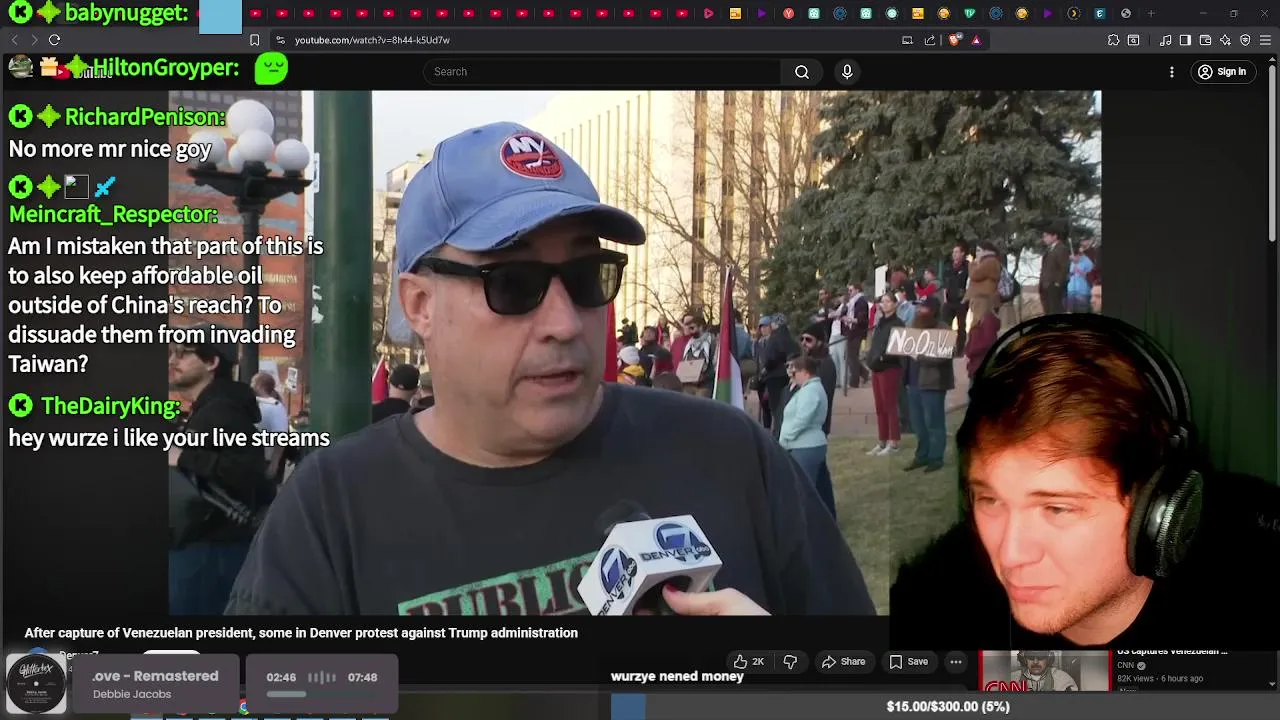Click the YouTube search magnifier button
The width and height of the screenshot is (1280, 720).
[802, 71]
